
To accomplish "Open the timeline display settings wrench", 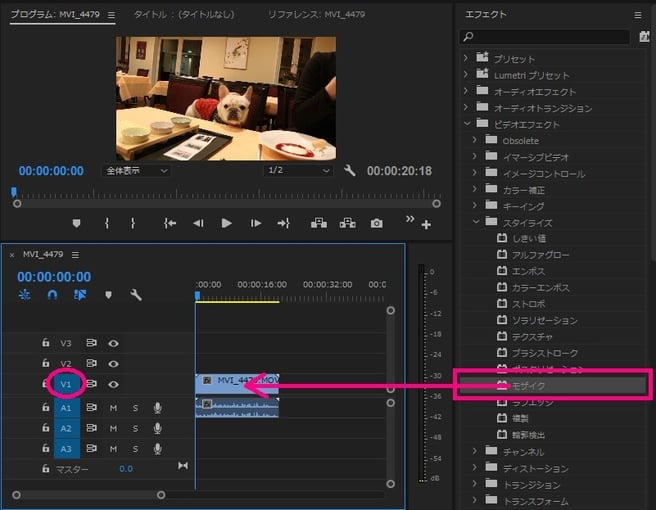I will [136, 295].
